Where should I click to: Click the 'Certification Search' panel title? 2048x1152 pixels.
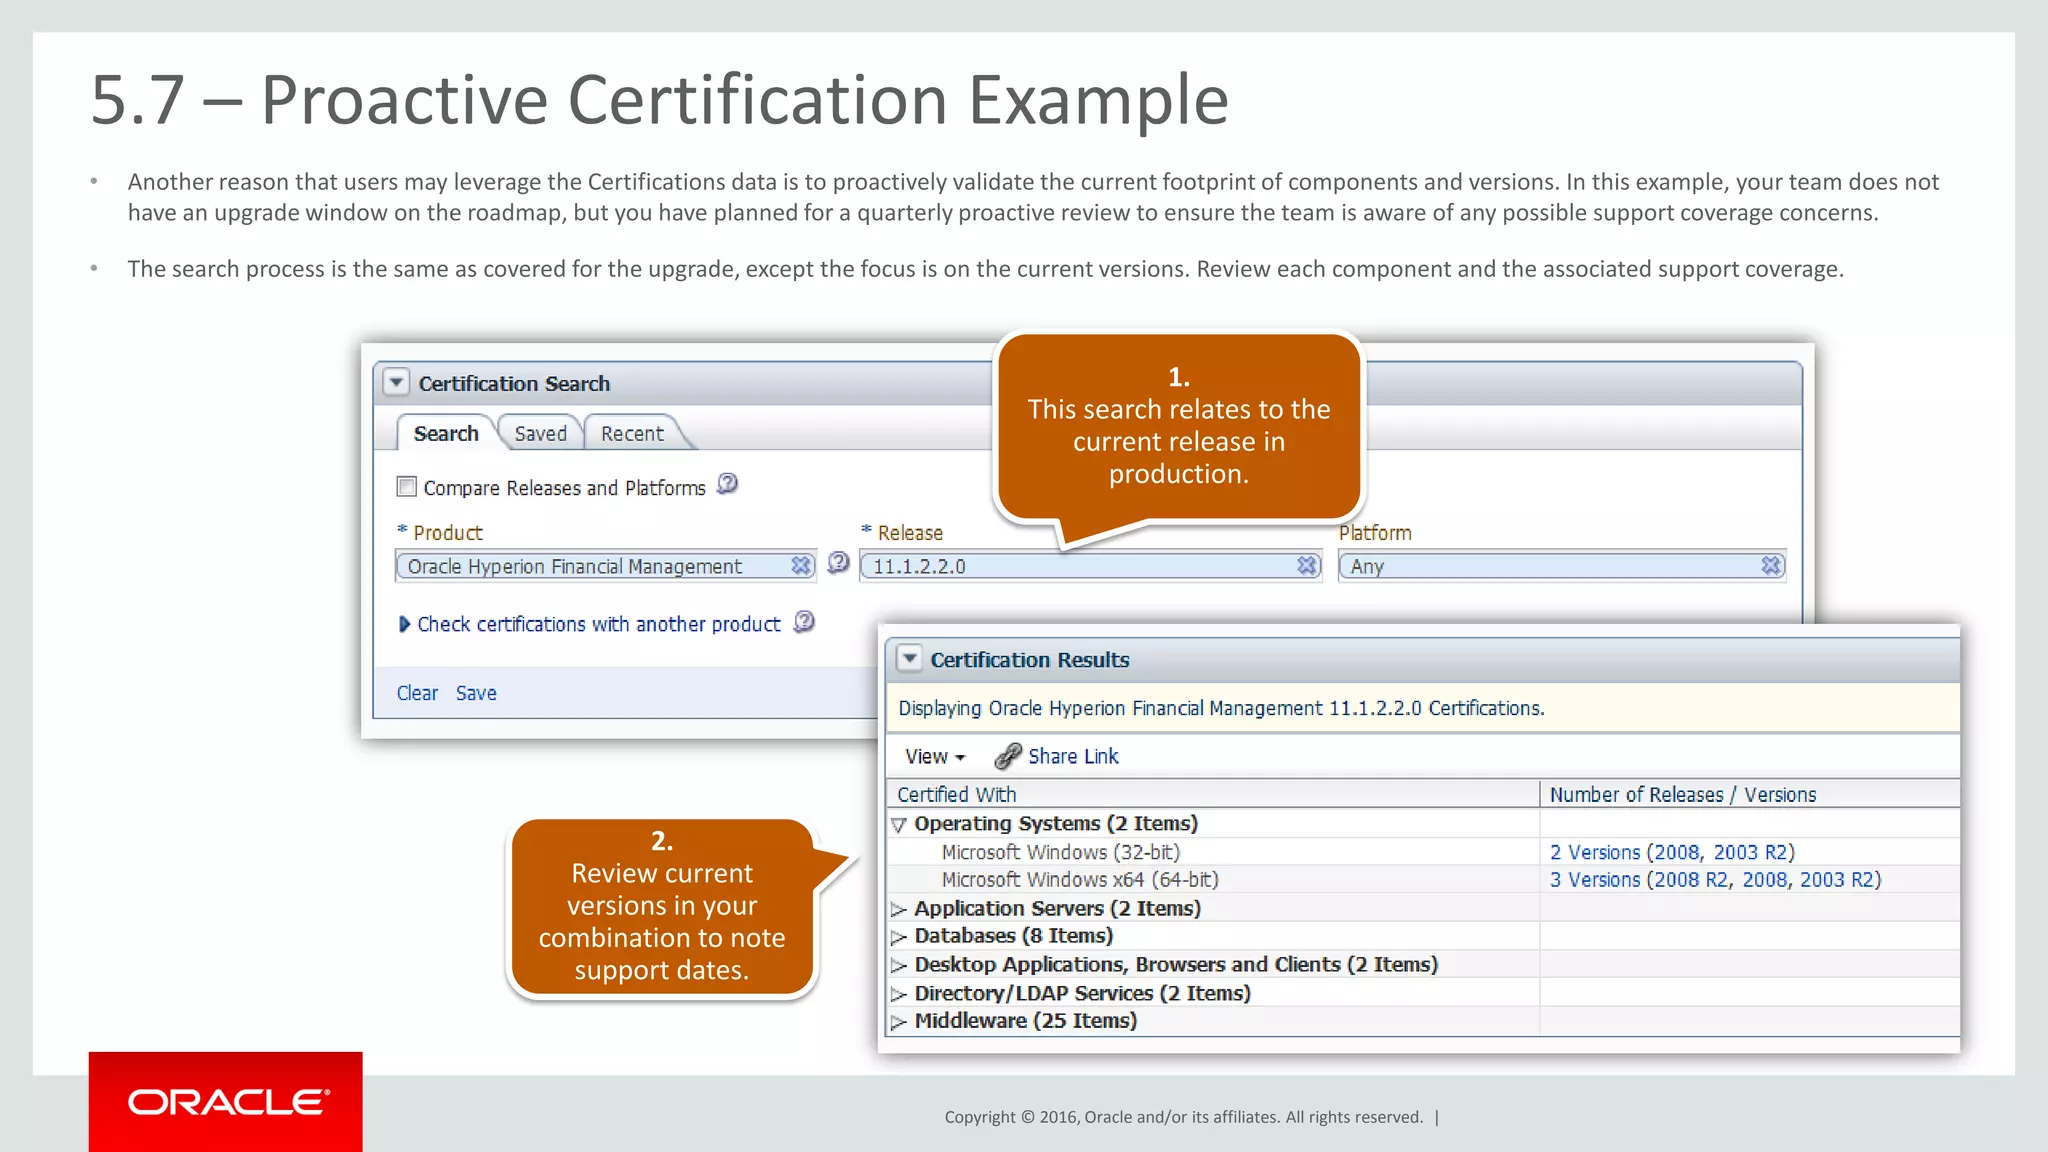(x=514, y=384)
